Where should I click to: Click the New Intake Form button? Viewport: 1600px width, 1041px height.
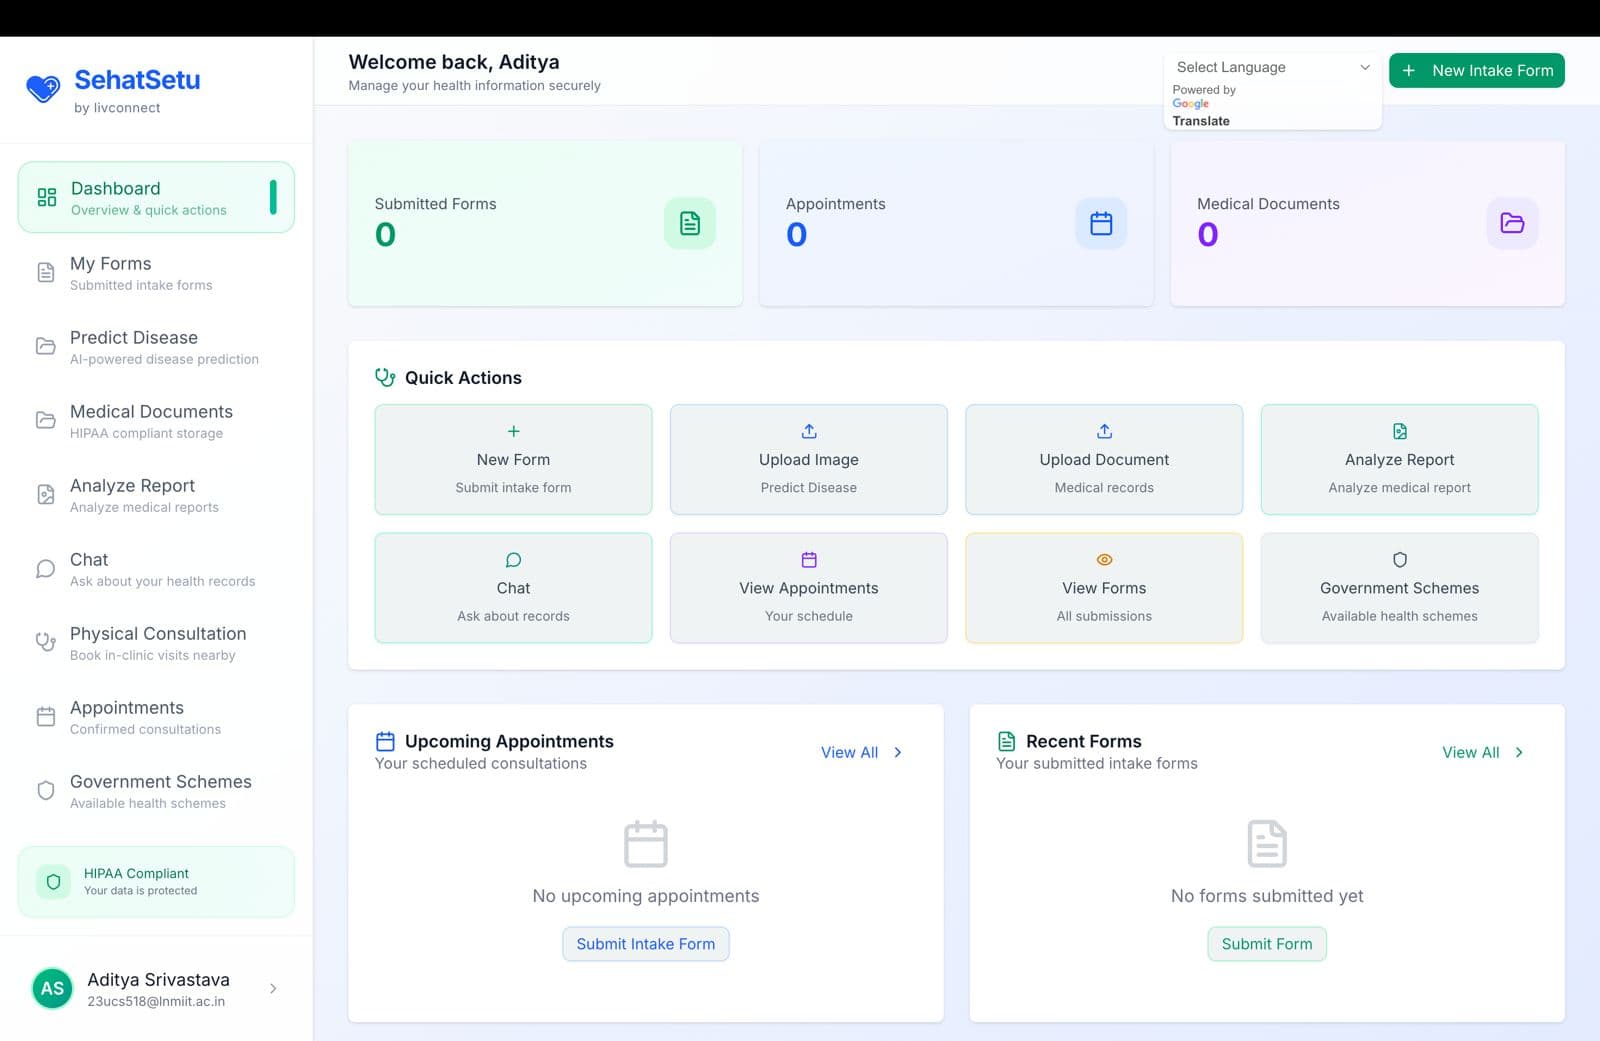pos(1476,70)
